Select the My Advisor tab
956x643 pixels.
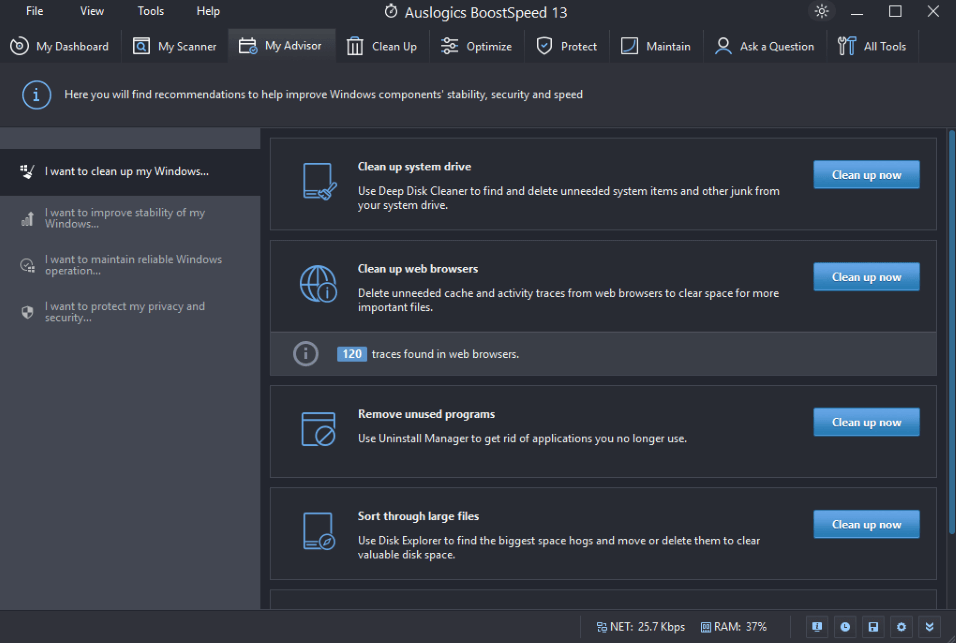281,46
